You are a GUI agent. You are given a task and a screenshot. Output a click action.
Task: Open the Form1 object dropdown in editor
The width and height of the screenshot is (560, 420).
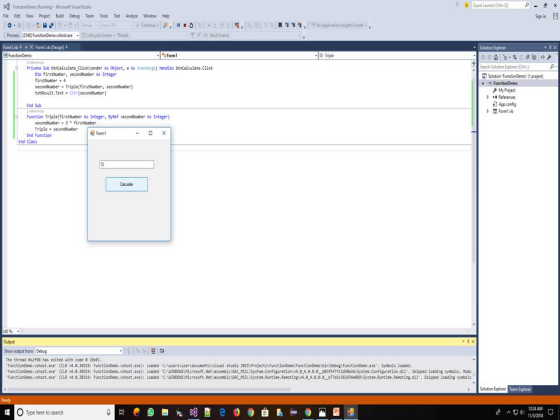[x=316, y=55]
